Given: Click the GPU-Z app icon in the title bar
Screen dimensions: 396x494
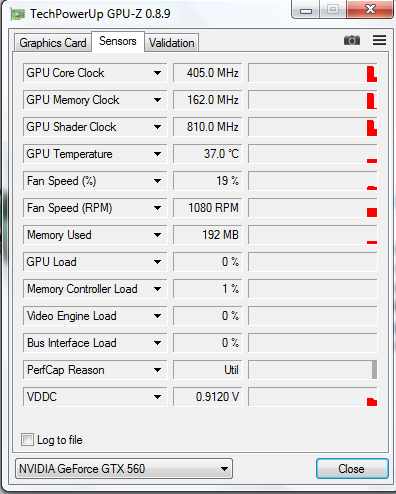Looking at the screenshot, I should click(x=17, y=14).
